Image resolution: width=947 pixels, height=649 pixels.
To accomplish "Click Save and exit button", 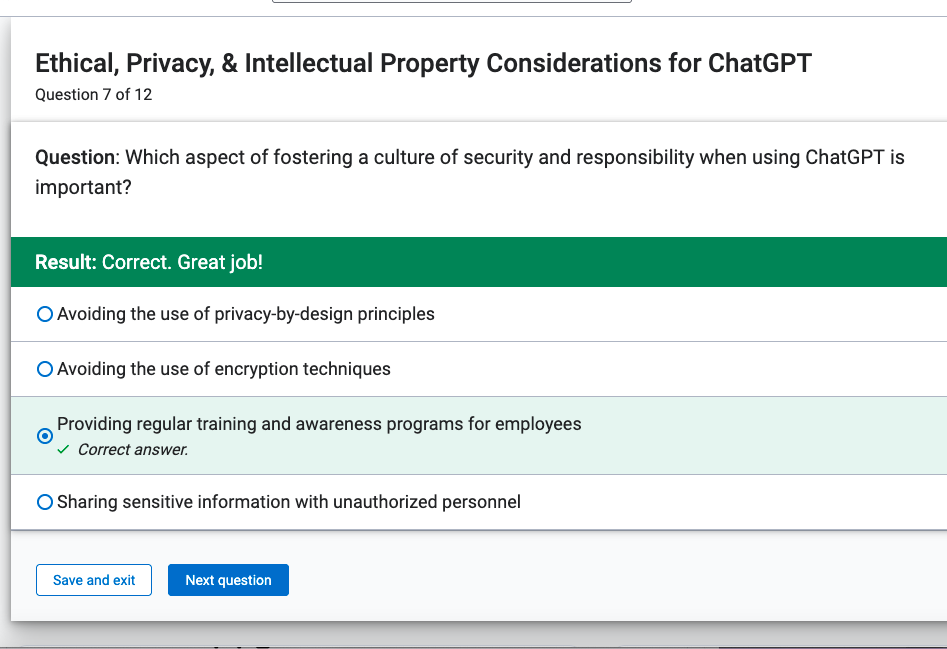I will click(94, 580).
